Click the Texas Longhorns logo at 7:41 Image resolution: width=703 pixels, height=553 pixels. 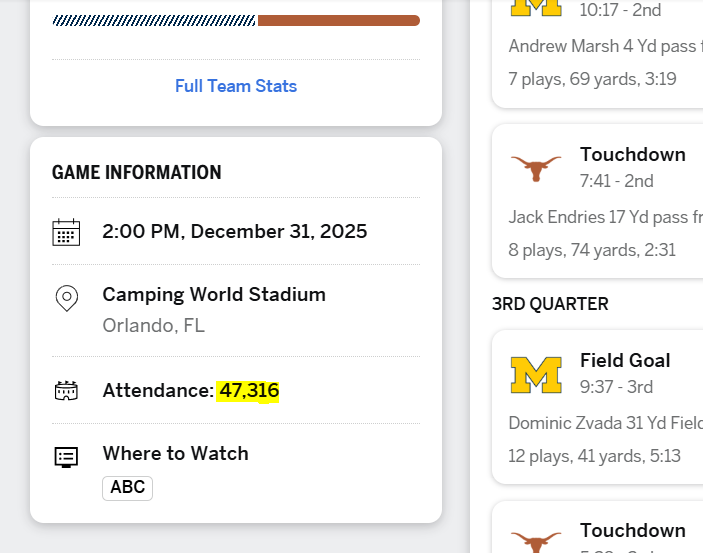pos(536,167)
